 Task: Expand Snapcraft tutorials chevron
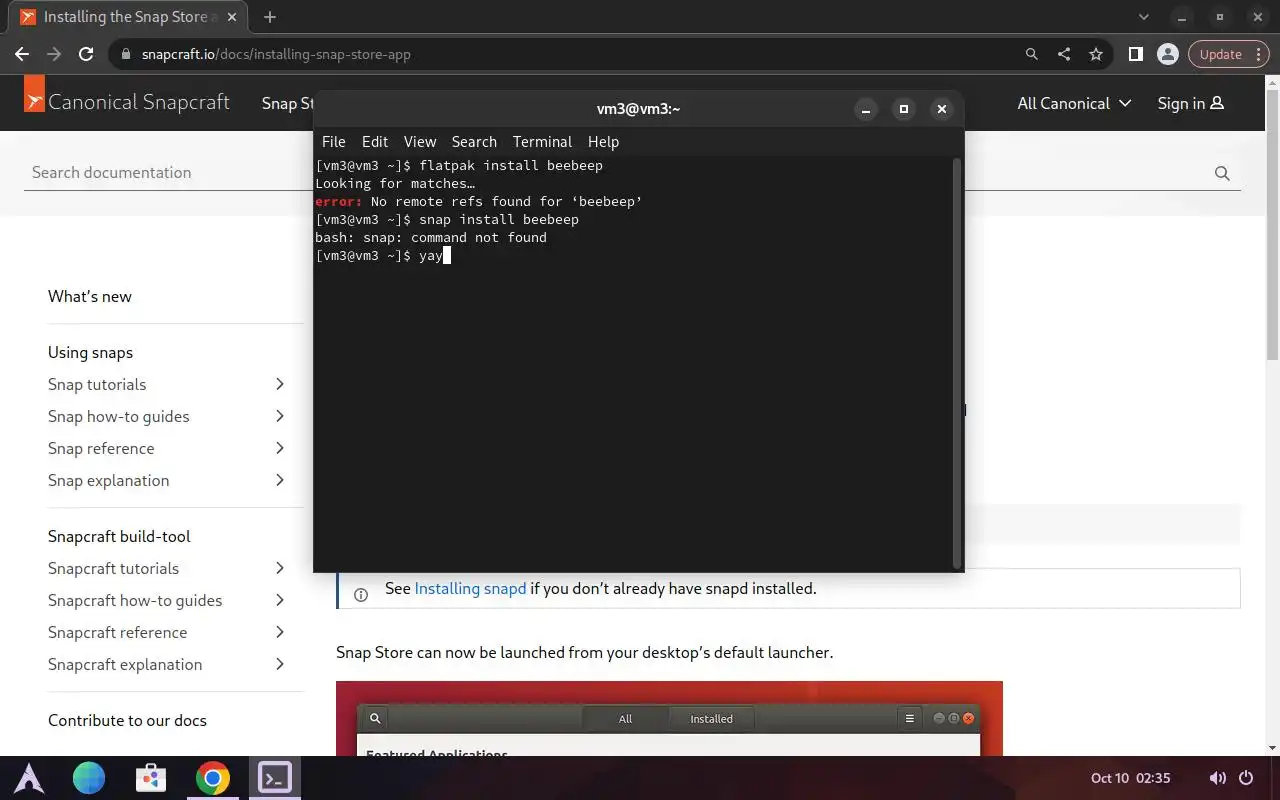pyautogui.click(x=280, y=568)
